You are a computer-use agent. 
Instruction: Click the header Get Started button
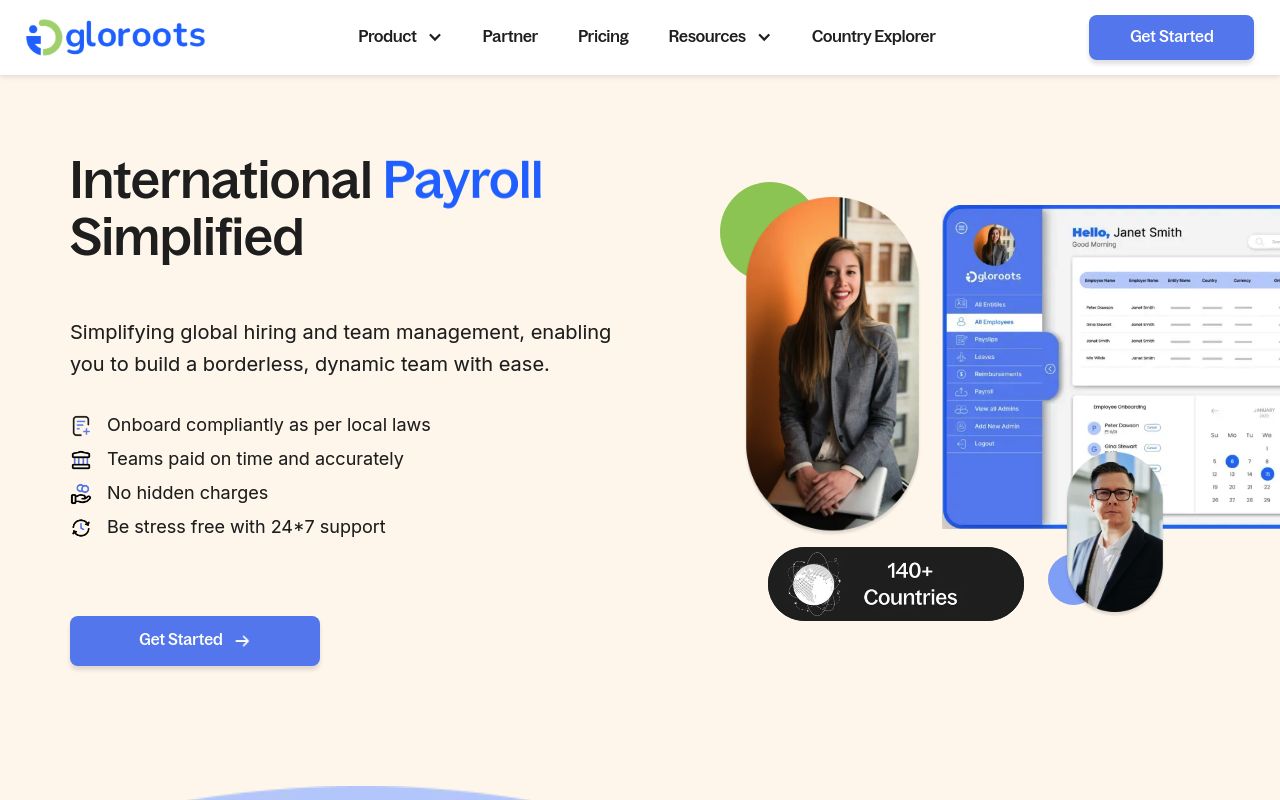click(x=1171, y=37)
